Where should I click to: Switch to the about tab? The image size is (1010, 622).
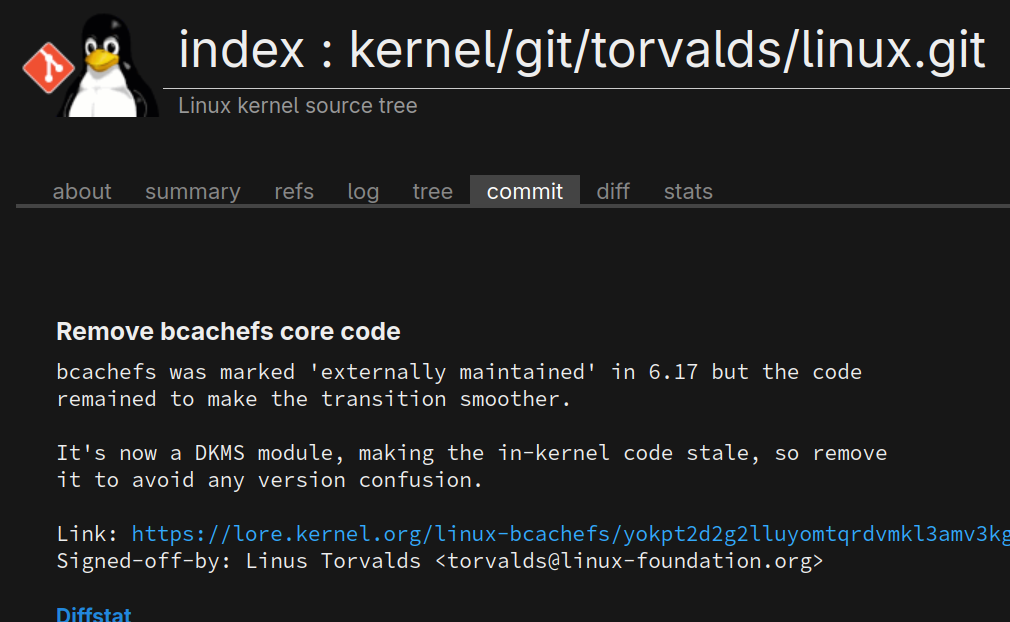pyautogui.click(x=82, y=191)
